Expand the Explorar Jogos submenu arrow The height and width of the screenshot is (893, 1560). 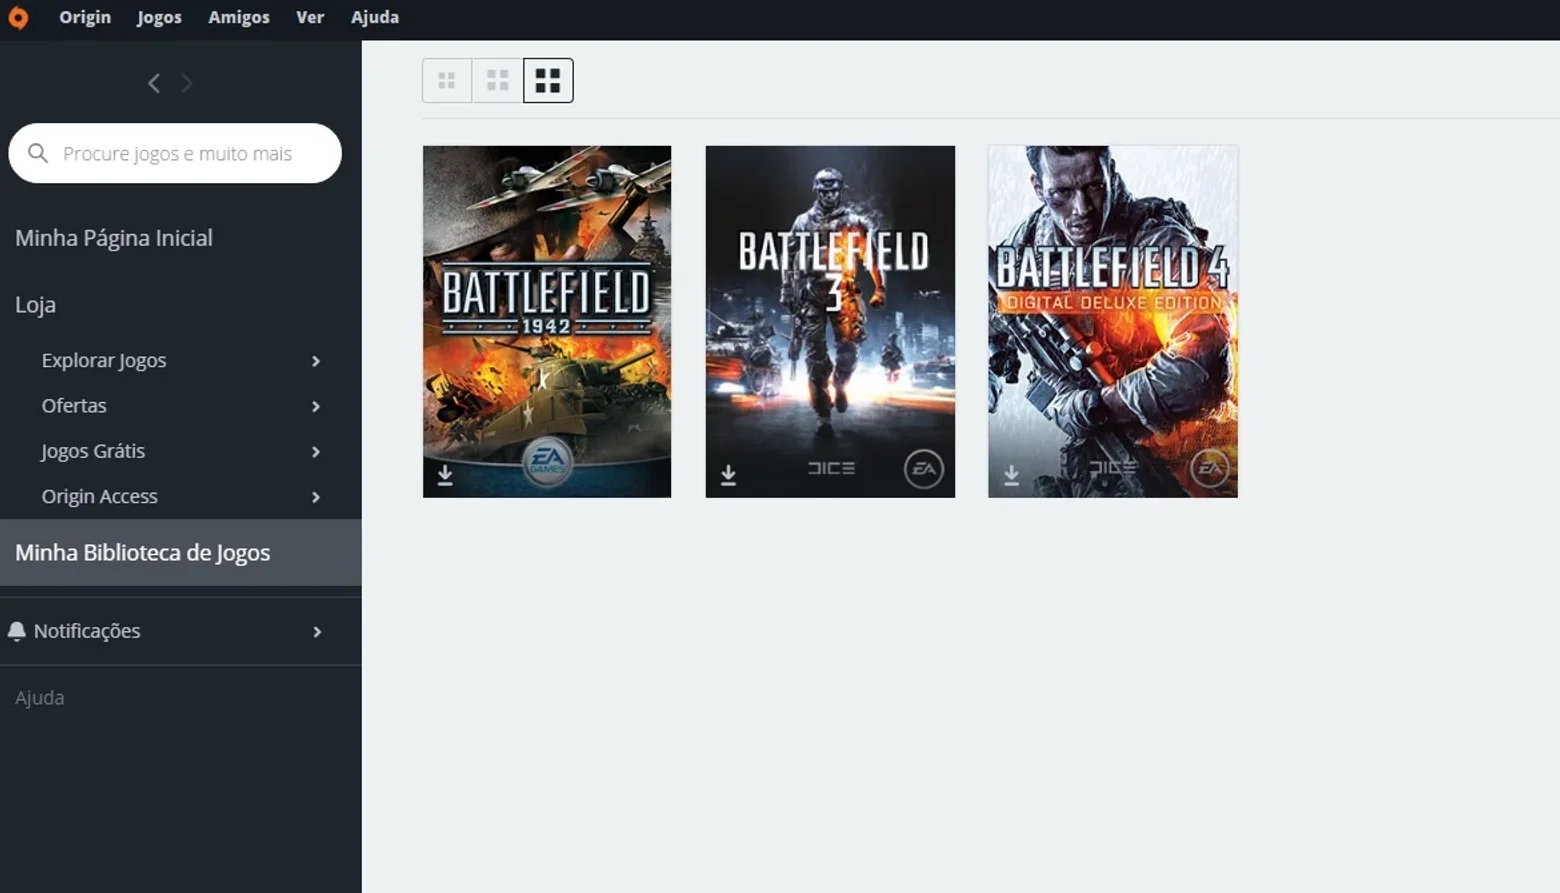click(316, 361)
